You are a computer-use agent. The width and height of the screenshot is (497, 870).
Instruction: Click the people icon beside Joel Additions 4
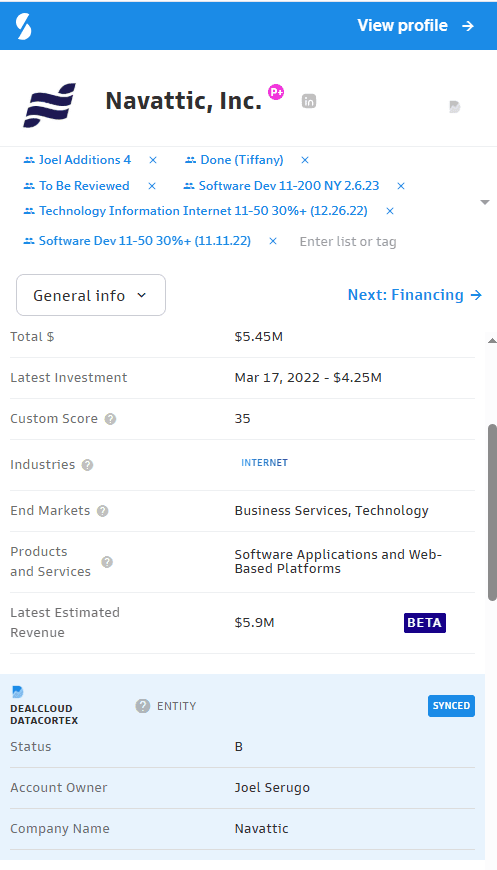click(29, 160)
